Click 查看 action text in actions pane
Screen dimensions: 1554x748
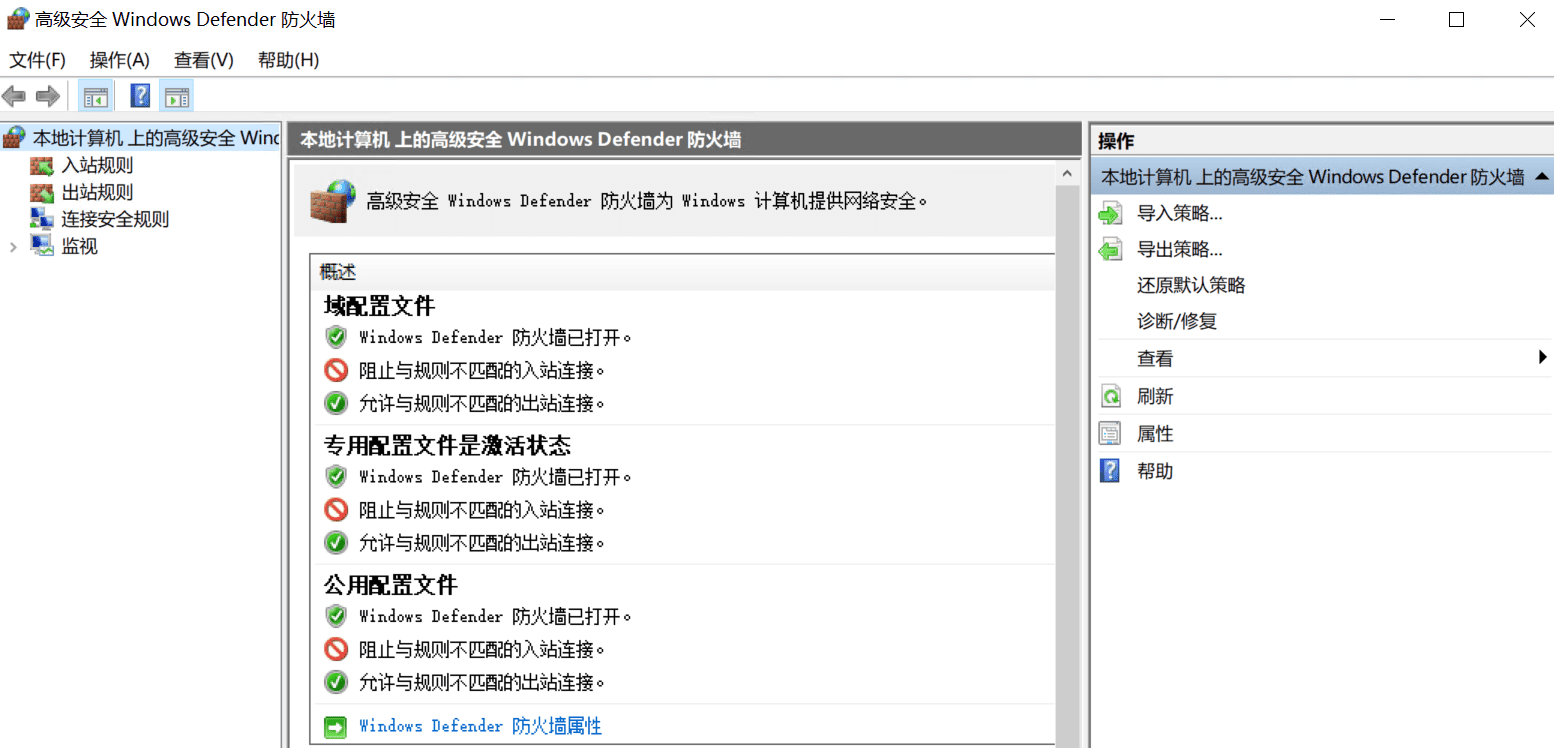click(x=1155, y=358)
